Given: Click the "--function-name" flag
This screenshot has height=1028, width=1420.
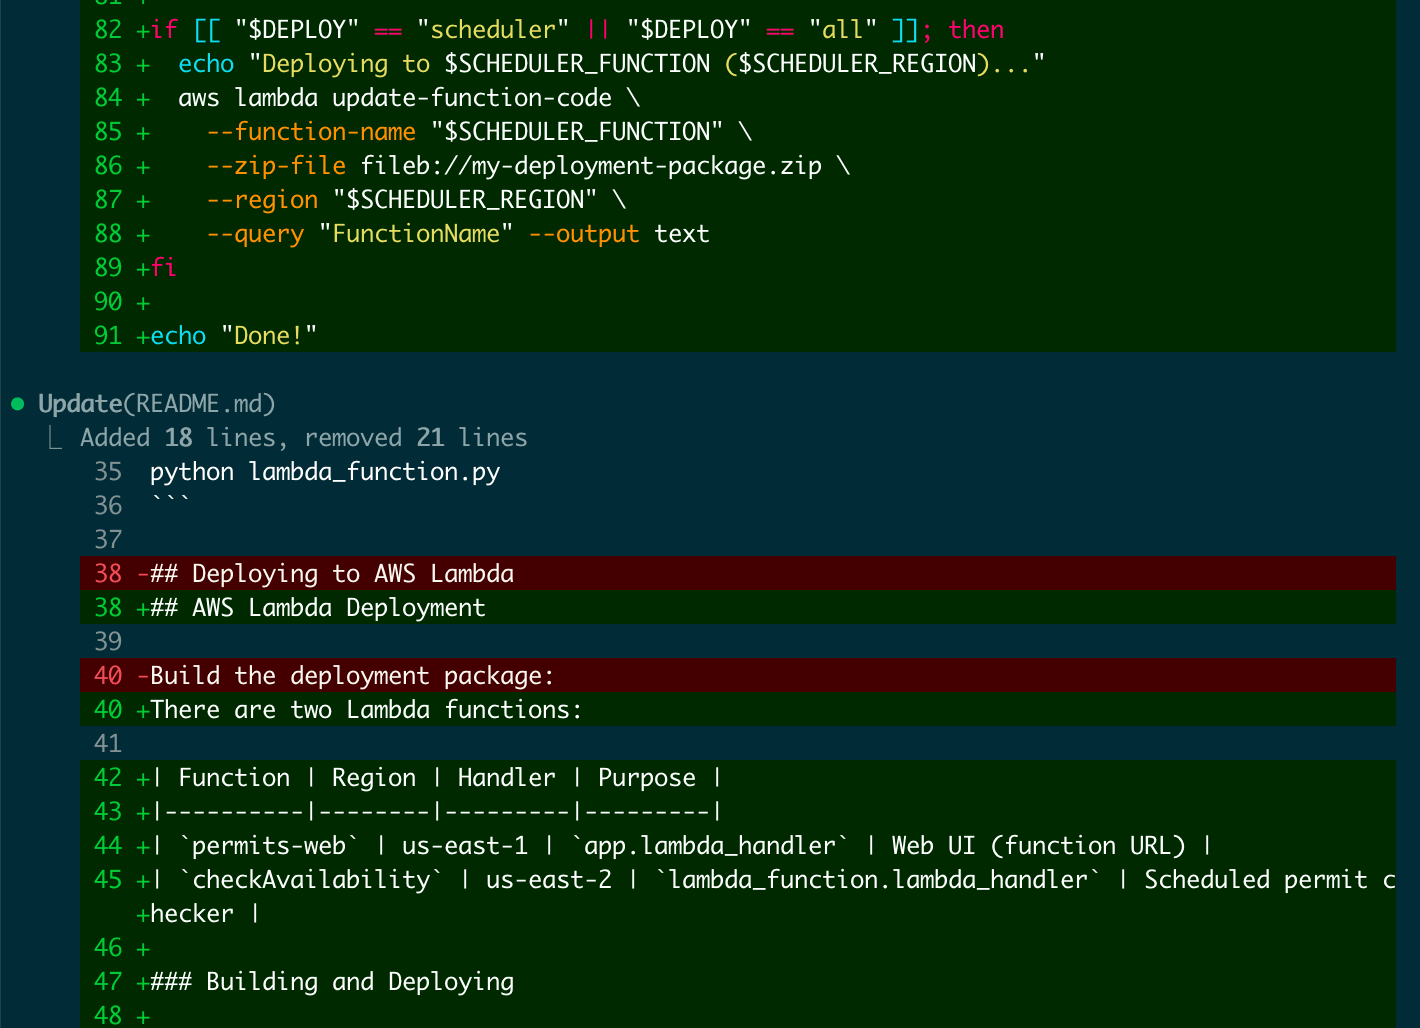Looking at the screenshot, I should tap(311, 132).
